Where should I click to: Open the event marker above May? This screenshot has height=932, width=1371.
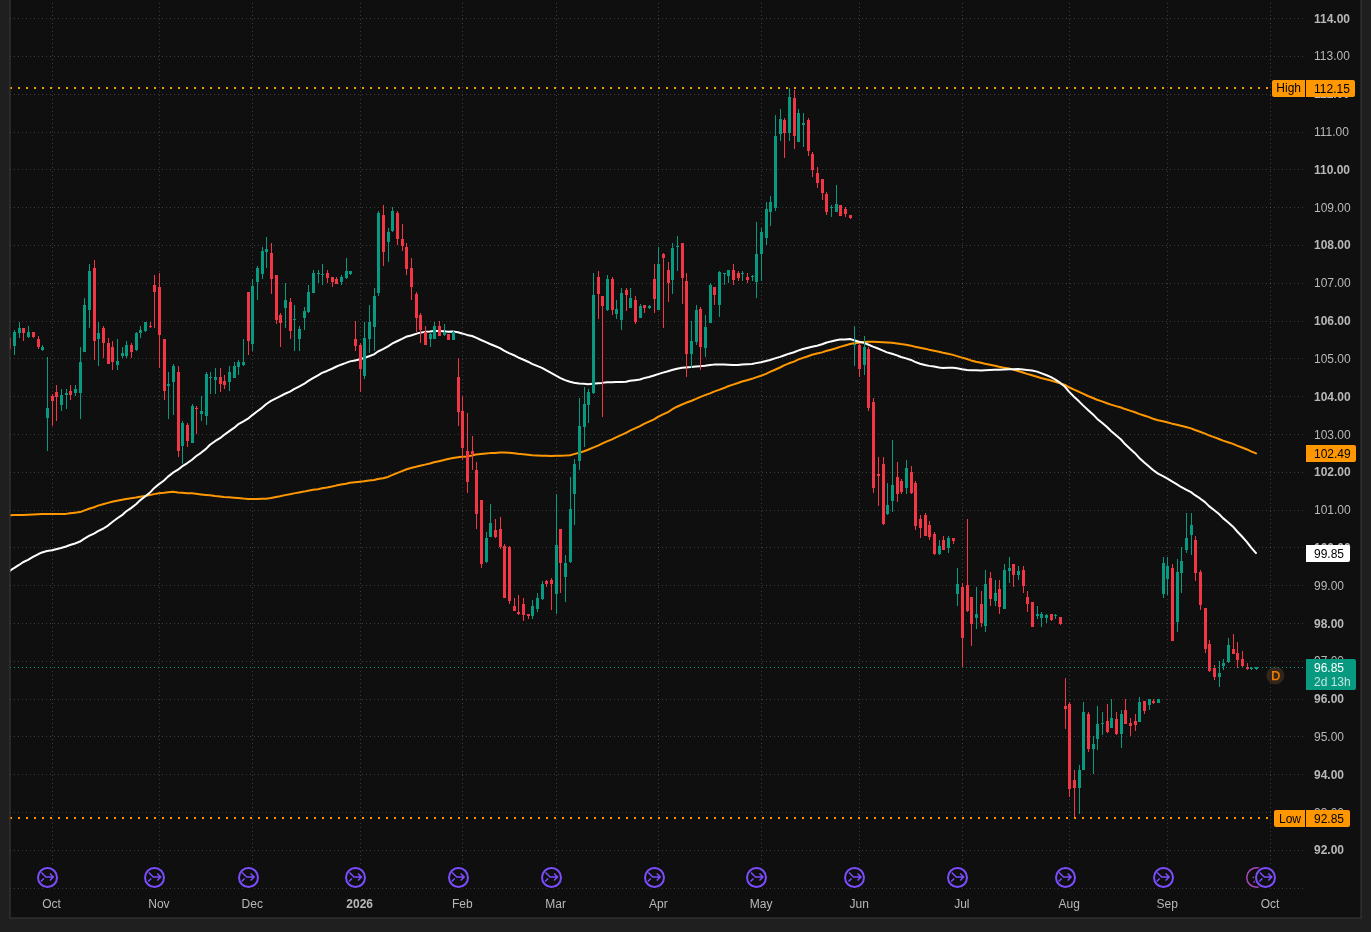756,877
